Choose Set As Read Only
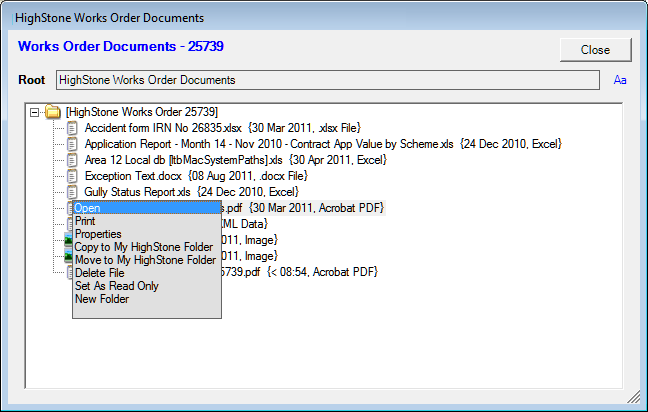This screenshot has width=648, height=412. (x=147, y=286)
